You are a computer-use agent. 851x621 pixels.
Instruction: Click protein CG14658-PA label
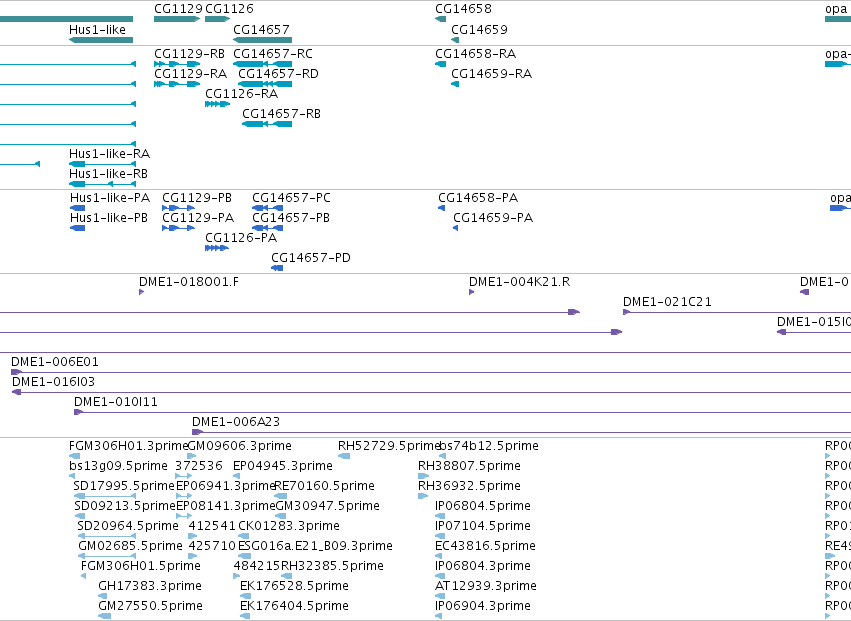click(x=478, y=198)
